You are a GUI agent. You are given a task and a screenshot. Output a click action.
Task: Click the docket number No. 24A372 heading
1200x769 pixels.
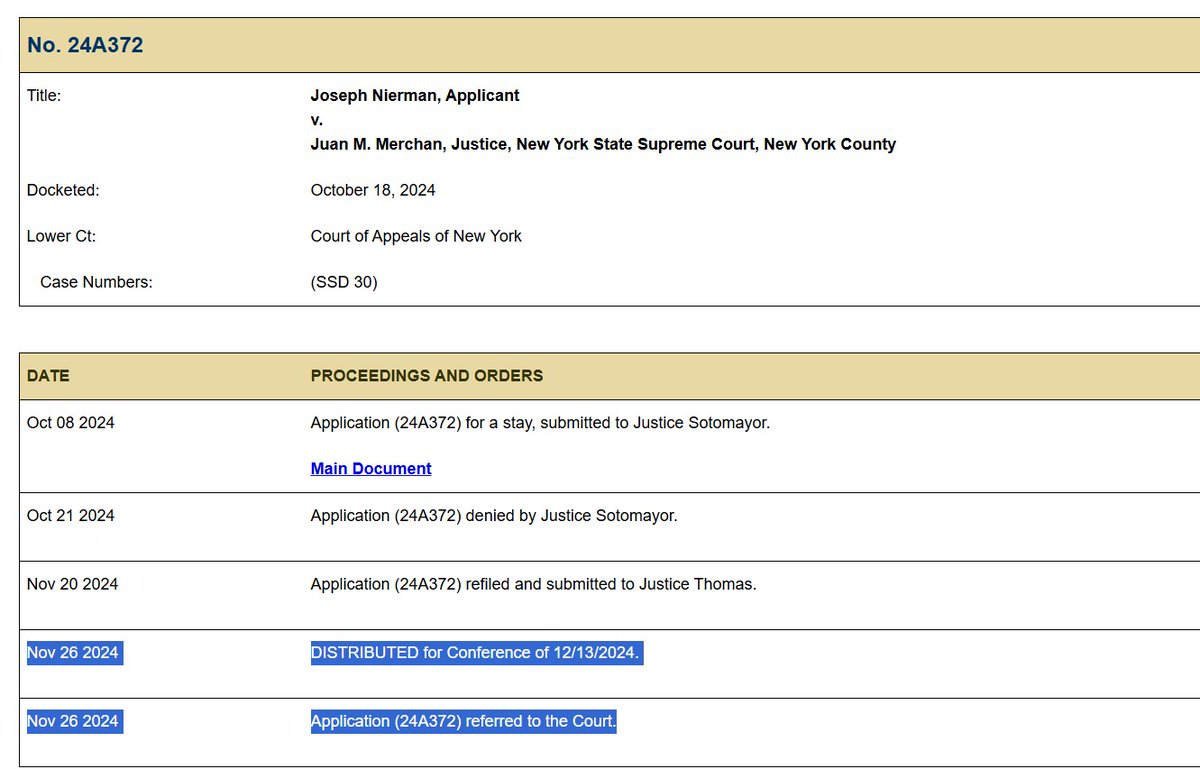85,46
